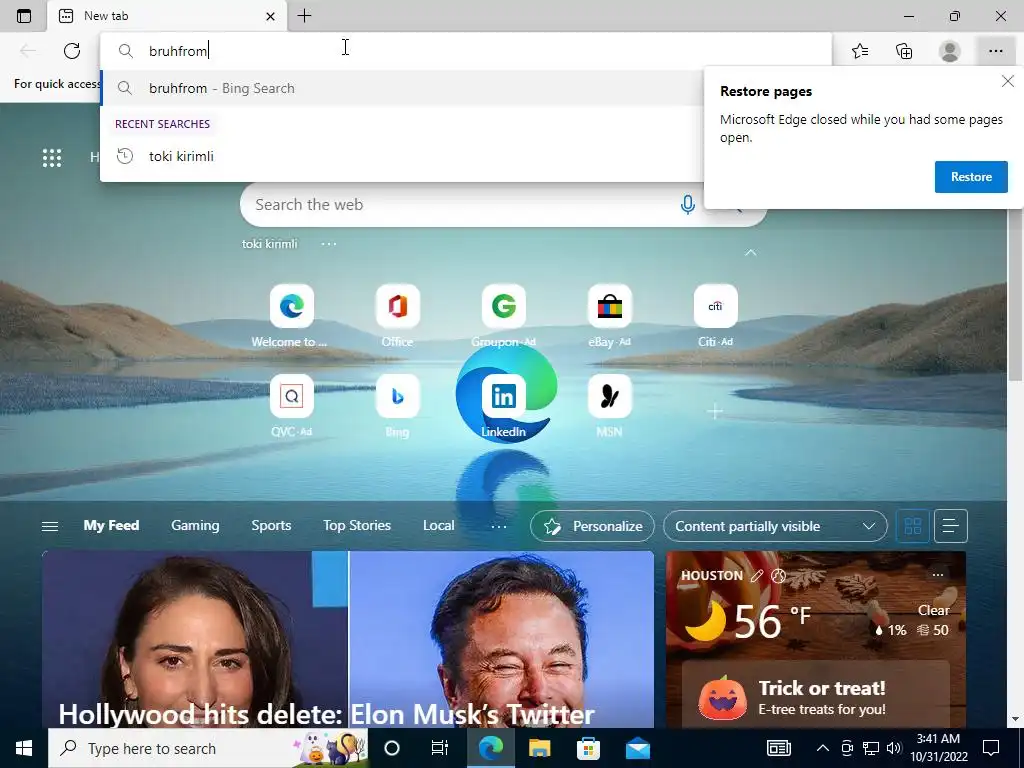1024x768 pixels.
Task: Close the New tab tab
Action: [x=270, y=16]
